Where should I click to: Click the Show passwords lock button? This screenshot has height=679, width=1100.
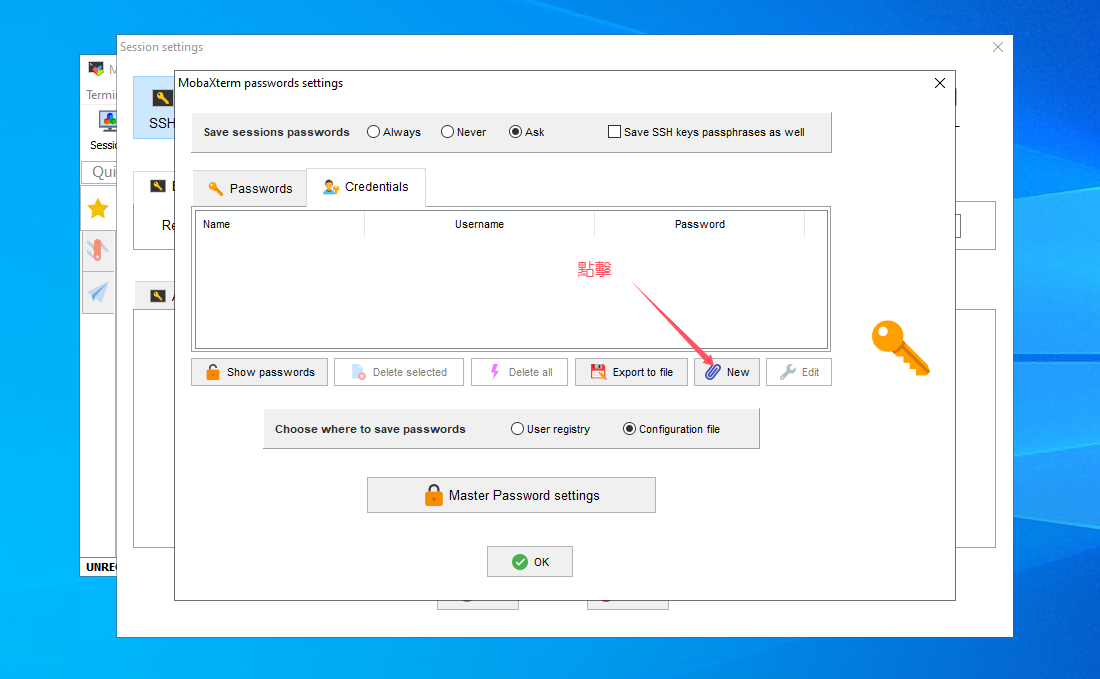coord(260,372)
